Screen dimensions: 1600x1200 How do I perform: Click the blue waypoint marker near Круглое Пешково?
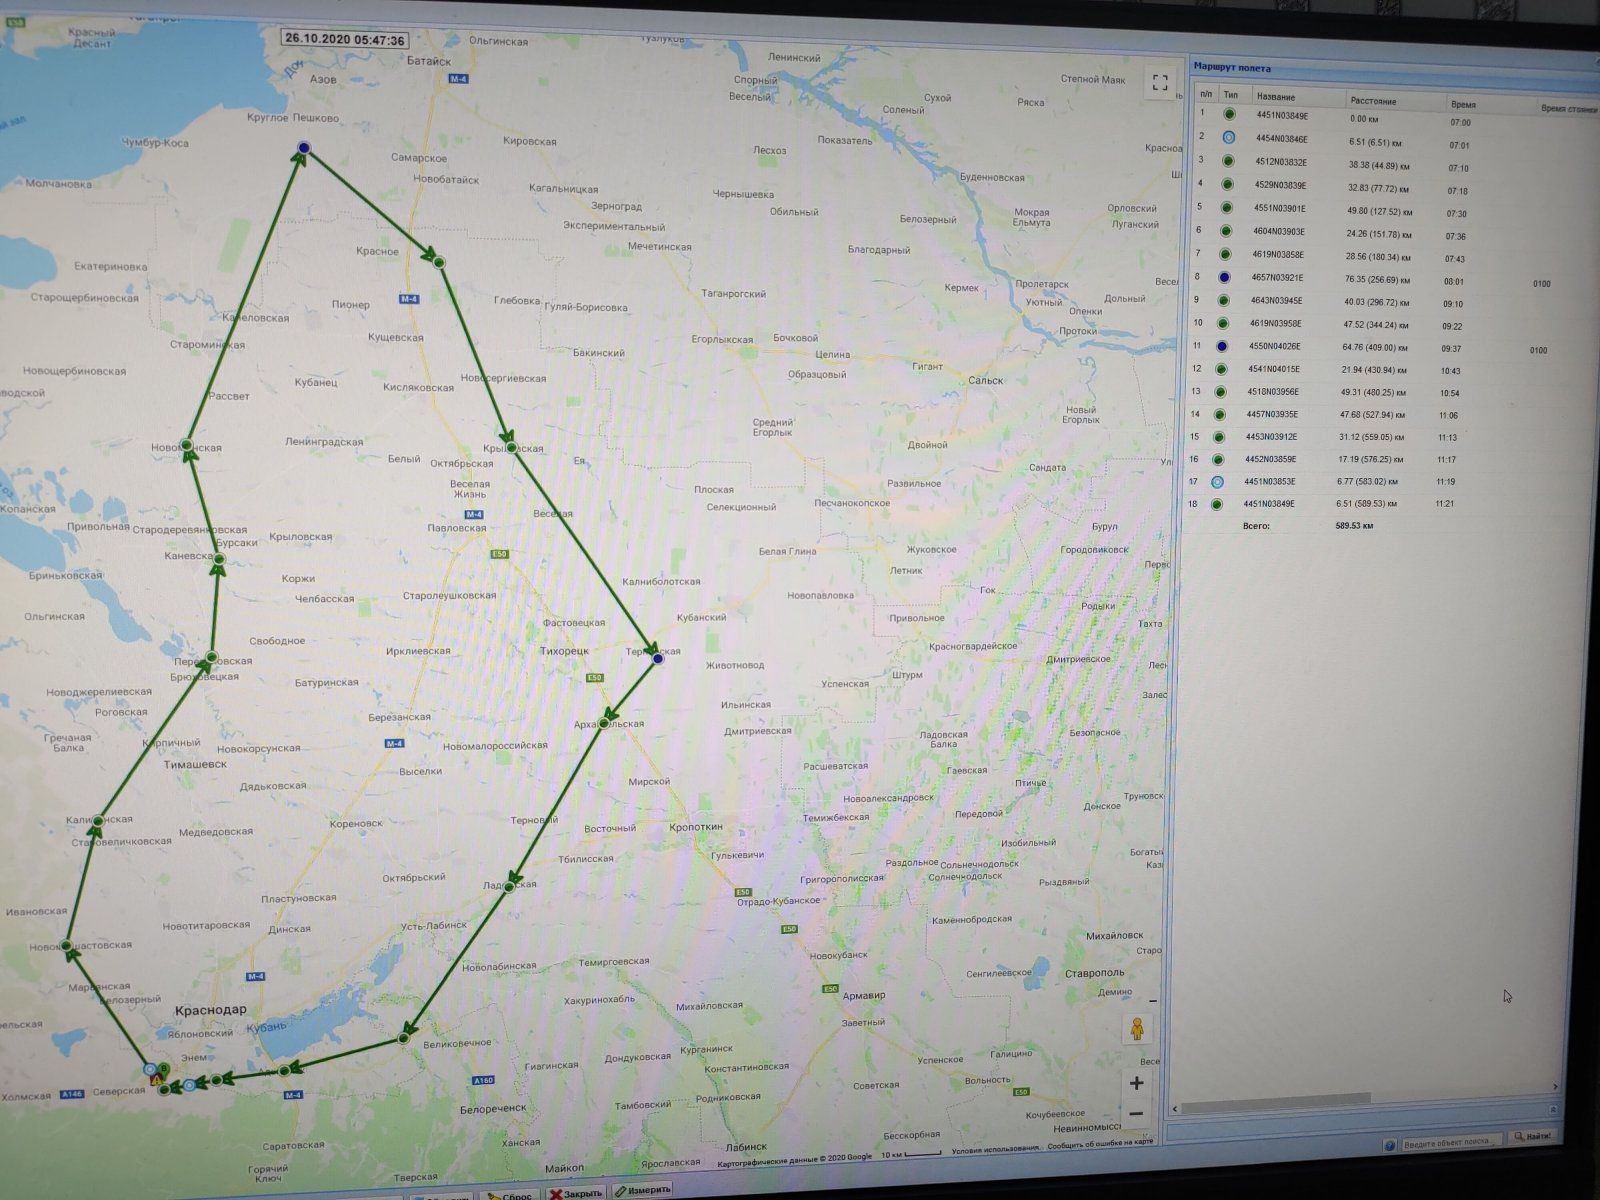[303, 148]
